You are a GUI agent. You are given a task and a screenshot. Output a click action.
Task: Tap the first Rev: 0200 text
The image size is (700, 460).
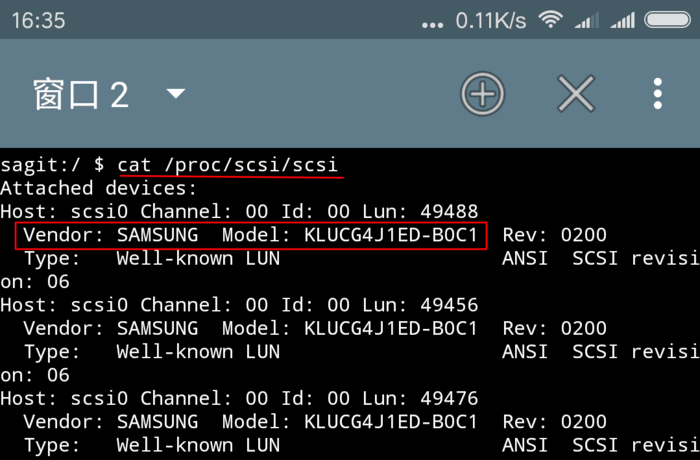pyautogui.click(x=554, y=236)
